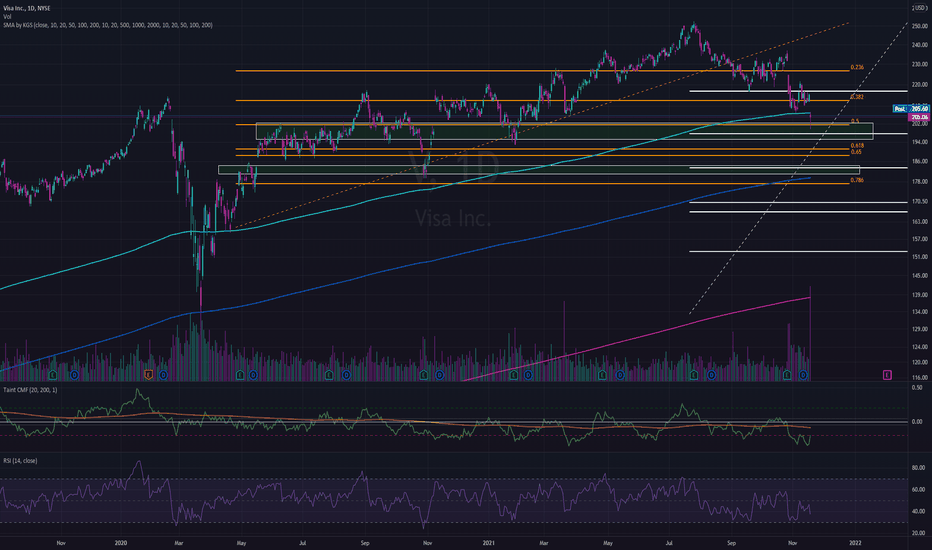The height and width of the screenshot is (550, 932).
Task: Click the 250.00 price axis value
Action: click(920, 26)
